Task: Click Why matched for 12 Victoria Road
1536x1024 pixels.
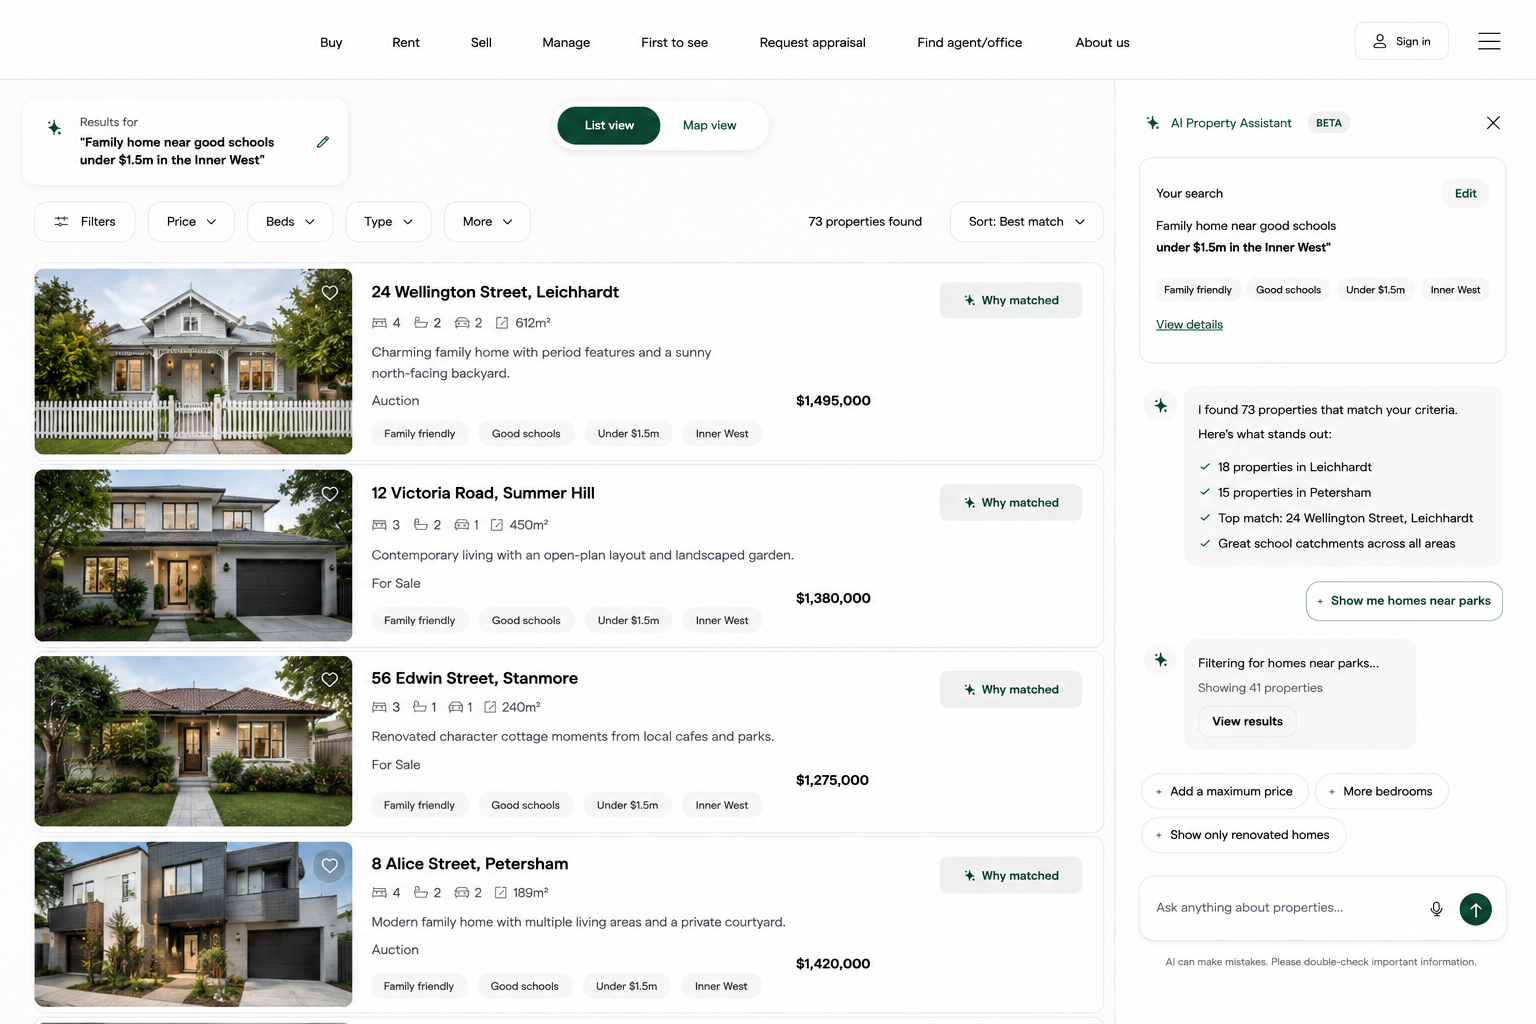Action: (1010, 503)
